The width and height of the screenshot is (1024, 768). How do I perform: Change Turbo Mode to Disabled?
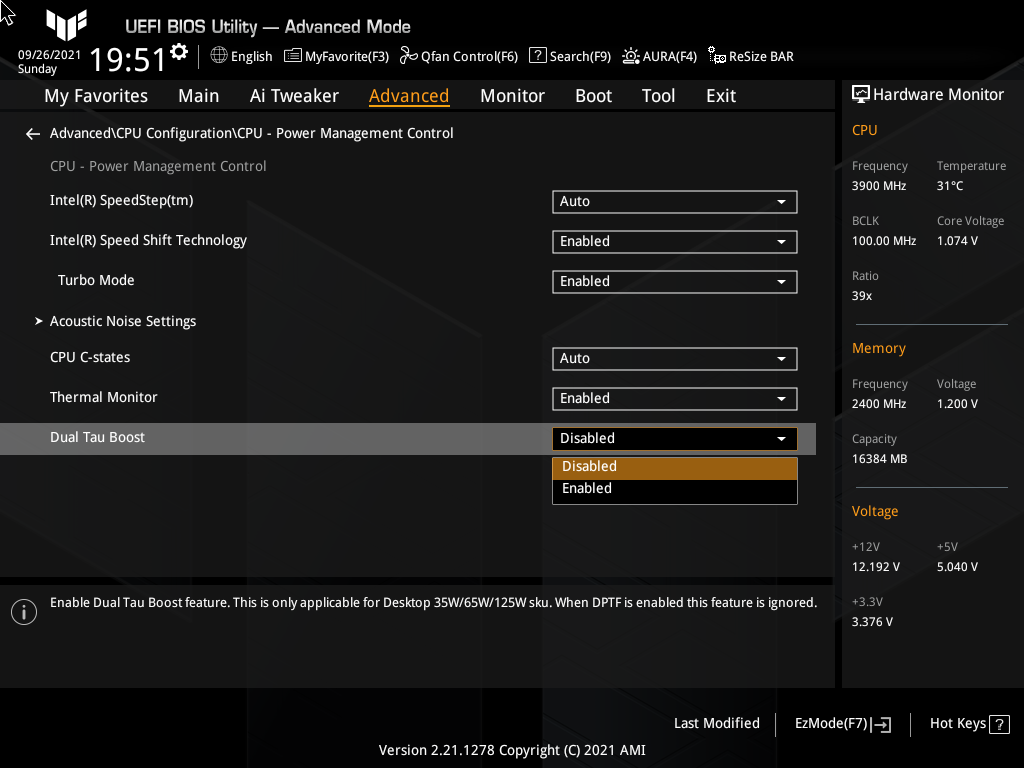pyautogui.click(x=674, y=281)
